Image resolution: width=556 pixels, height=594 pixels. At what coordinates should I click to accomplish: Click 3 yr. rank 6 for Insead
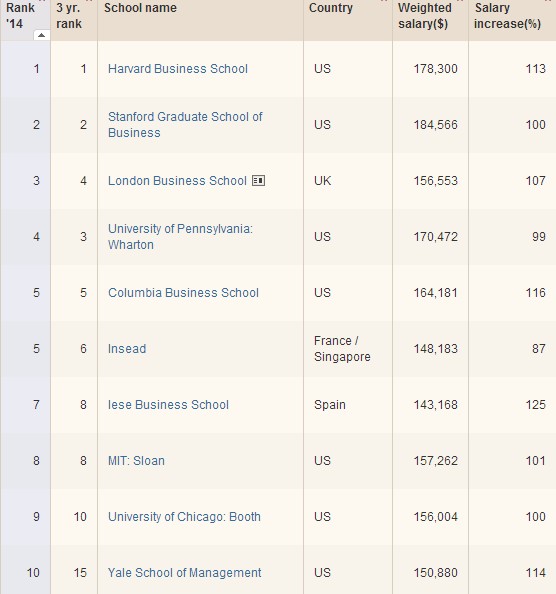[x=83, y=349]
